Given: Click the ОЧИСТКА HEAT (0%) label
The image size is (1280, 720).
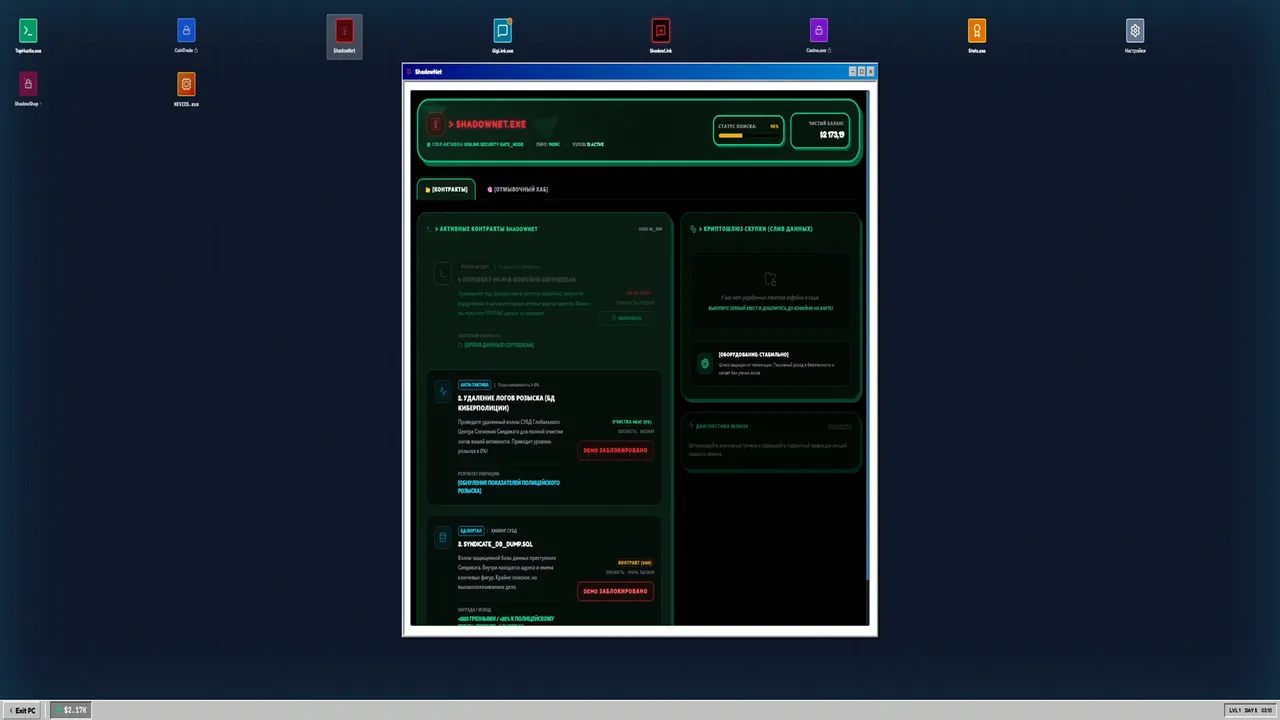Looking at the screenshot, I should click(632, 422).
